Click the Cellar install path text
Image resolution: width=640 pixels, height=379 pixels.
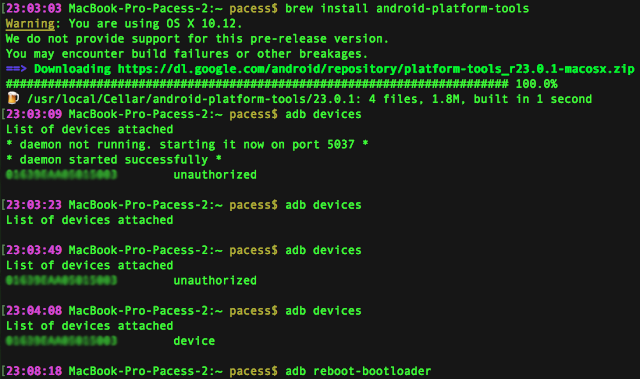[x=194, y=99]
